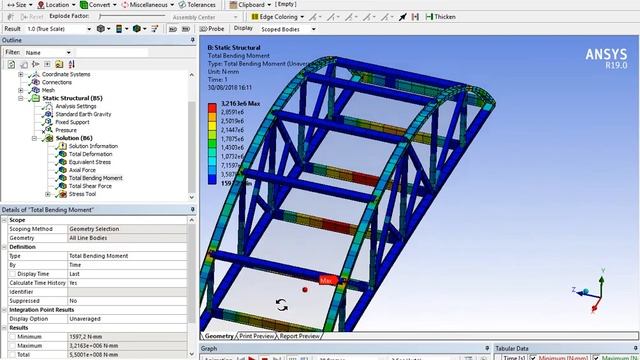
Task: Collapse the Static Structural (B5) node
Action: point(20,98)
